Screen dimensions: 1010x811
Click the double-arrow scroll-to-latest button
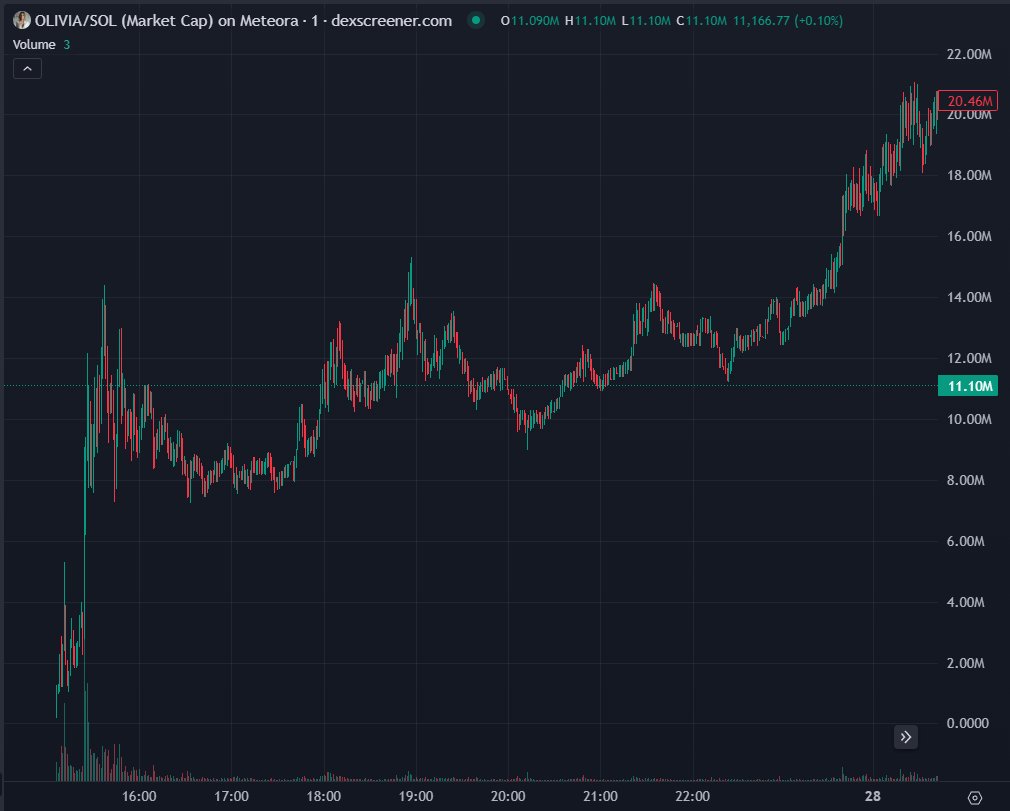coord(905,737)
